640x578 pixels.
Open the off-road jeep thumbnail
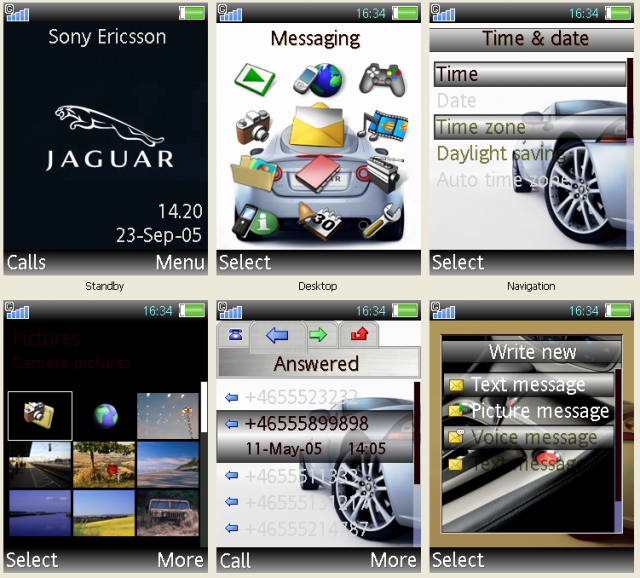click(x=168, y=513)
